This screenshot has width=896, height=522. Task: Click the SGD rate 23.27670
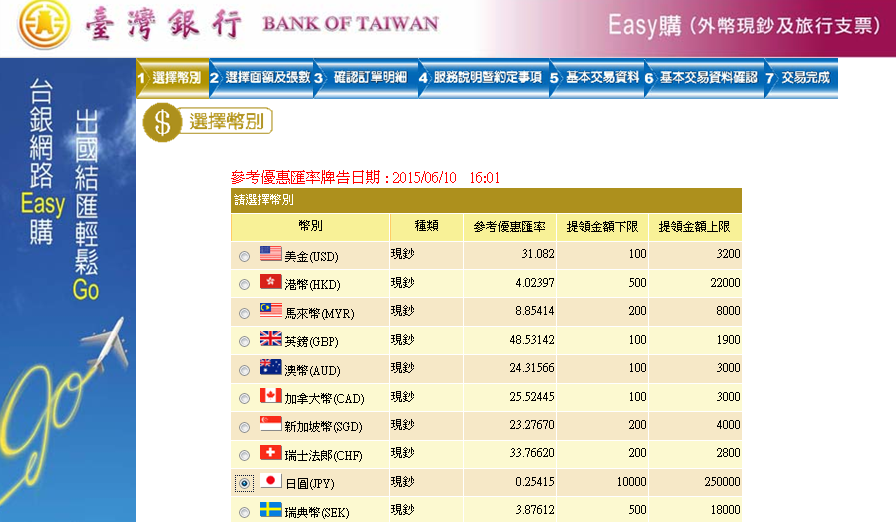532,425
